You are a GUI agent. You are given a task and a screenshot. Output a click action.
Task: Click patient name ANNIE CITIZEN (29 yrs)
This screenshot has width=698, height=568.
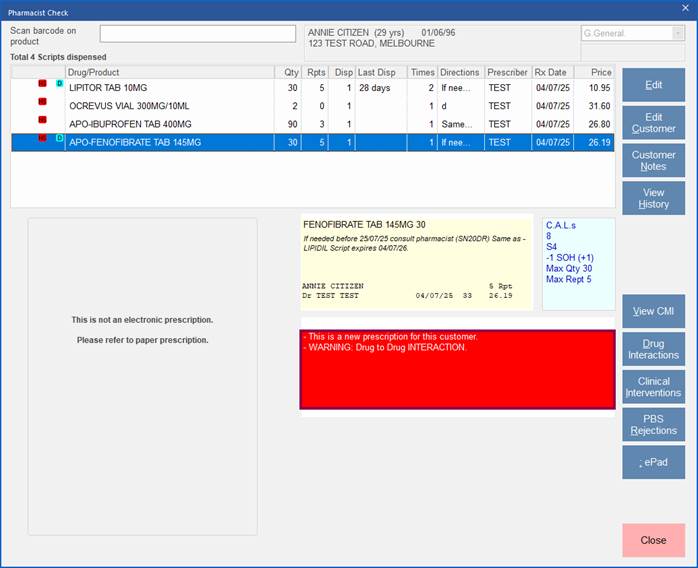click(356, 32)
